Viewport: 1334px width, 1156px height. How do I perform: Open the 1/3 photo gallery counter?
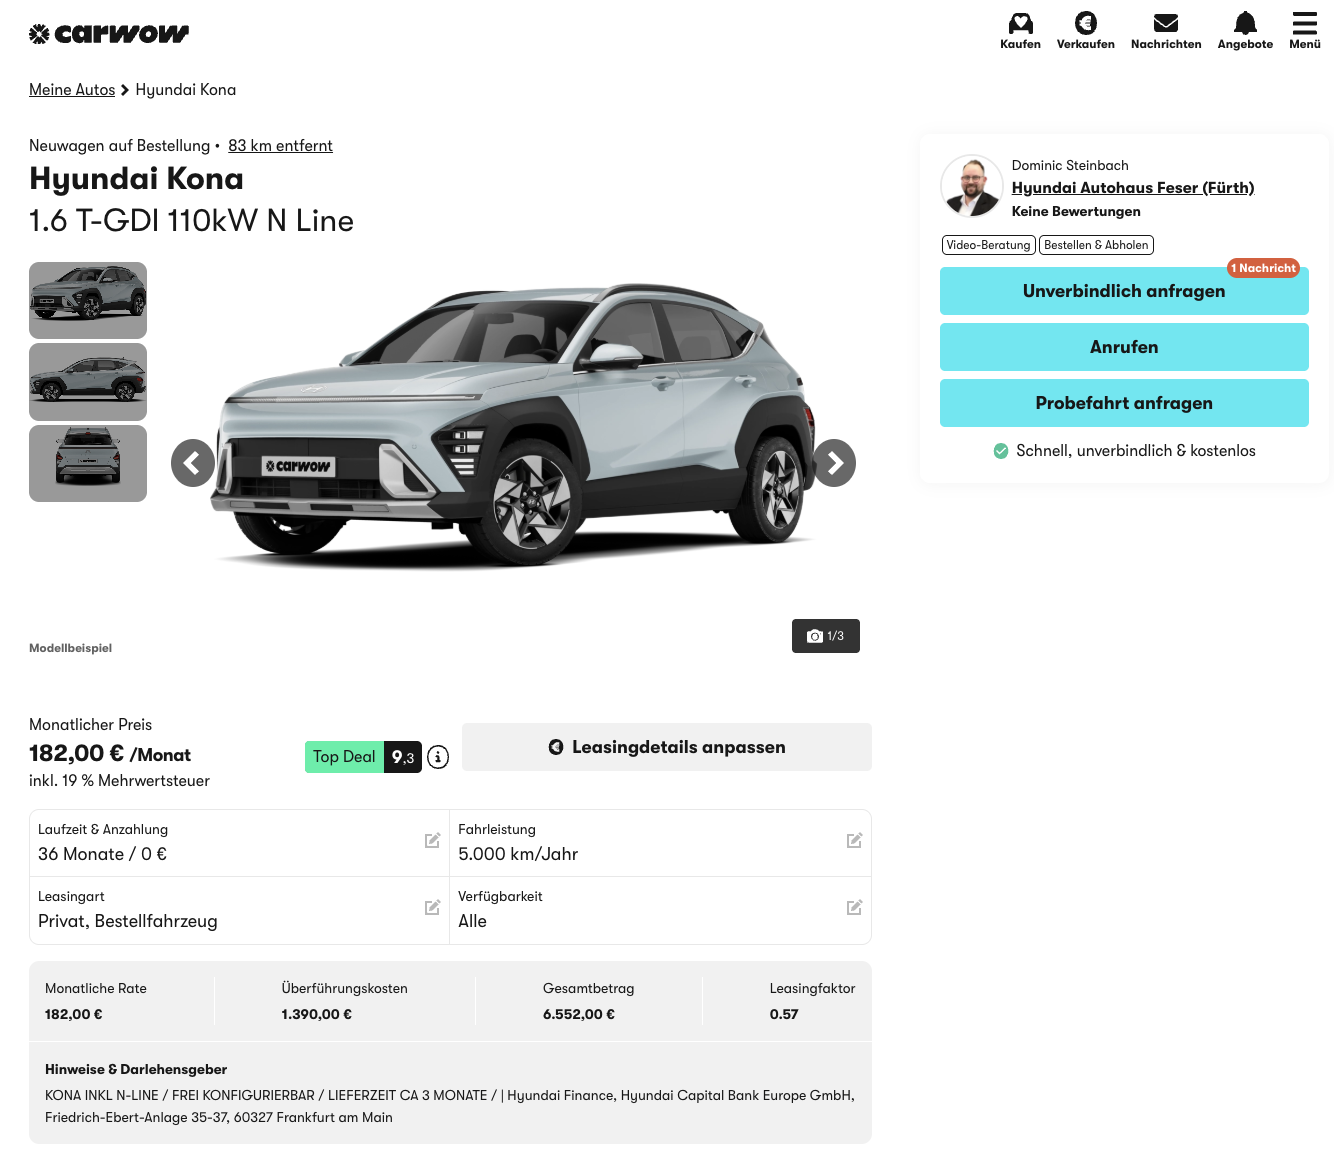pos(825,636)
